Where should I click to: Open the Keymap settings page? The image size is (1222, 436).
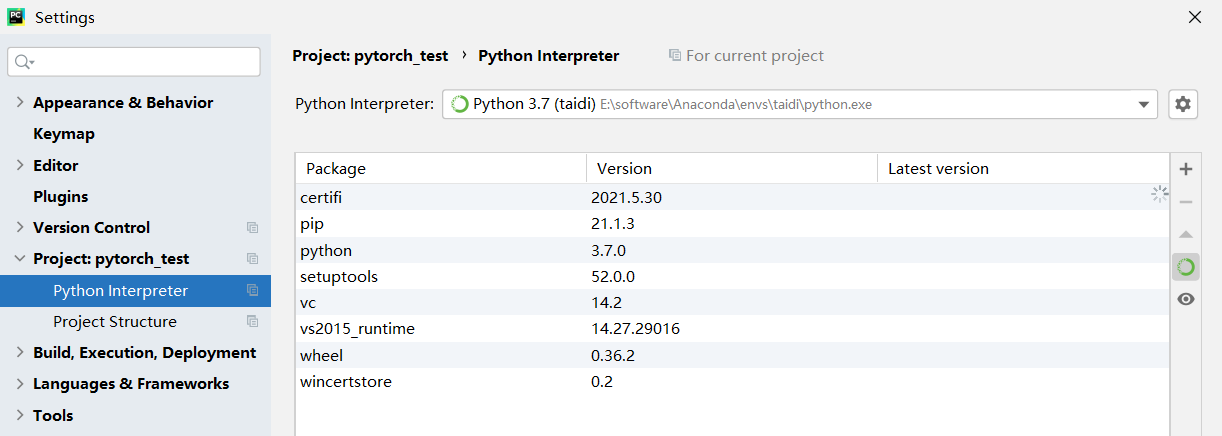click(x=64, y=134)
